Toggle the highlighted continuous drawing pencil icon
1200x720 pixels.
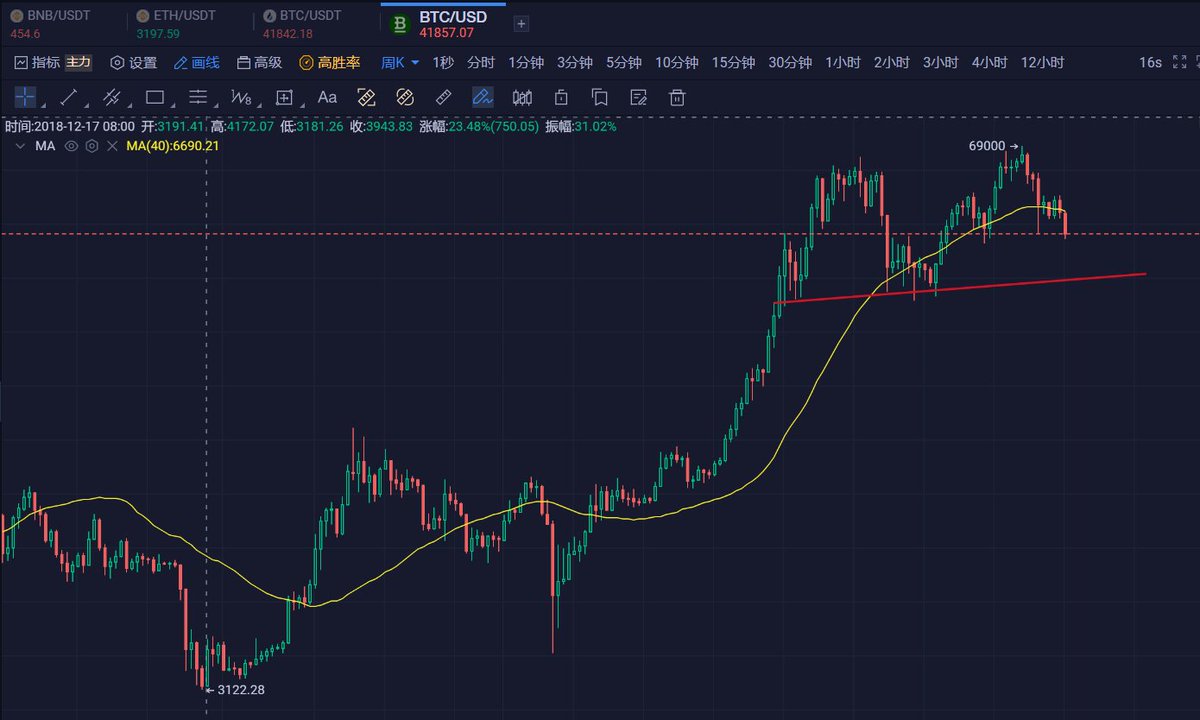483,97
